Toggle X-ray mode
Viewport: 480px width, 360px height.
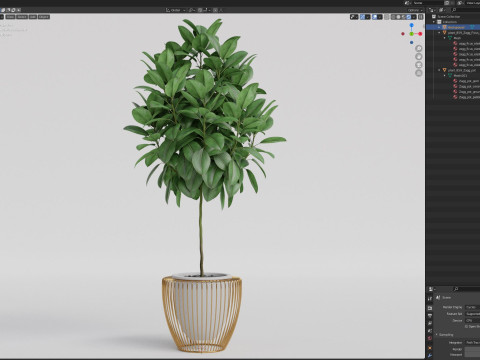pos(387,17)
